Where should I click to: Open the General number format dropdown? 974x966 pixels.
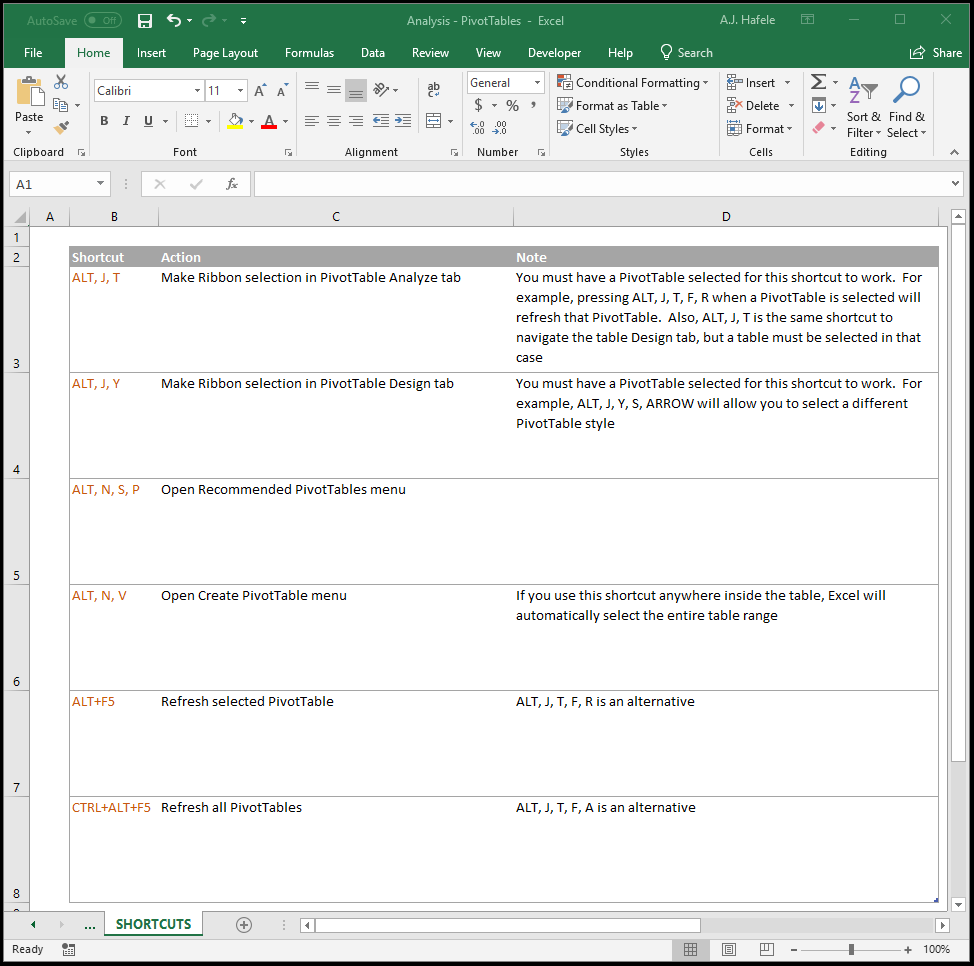tap(537, 83)
